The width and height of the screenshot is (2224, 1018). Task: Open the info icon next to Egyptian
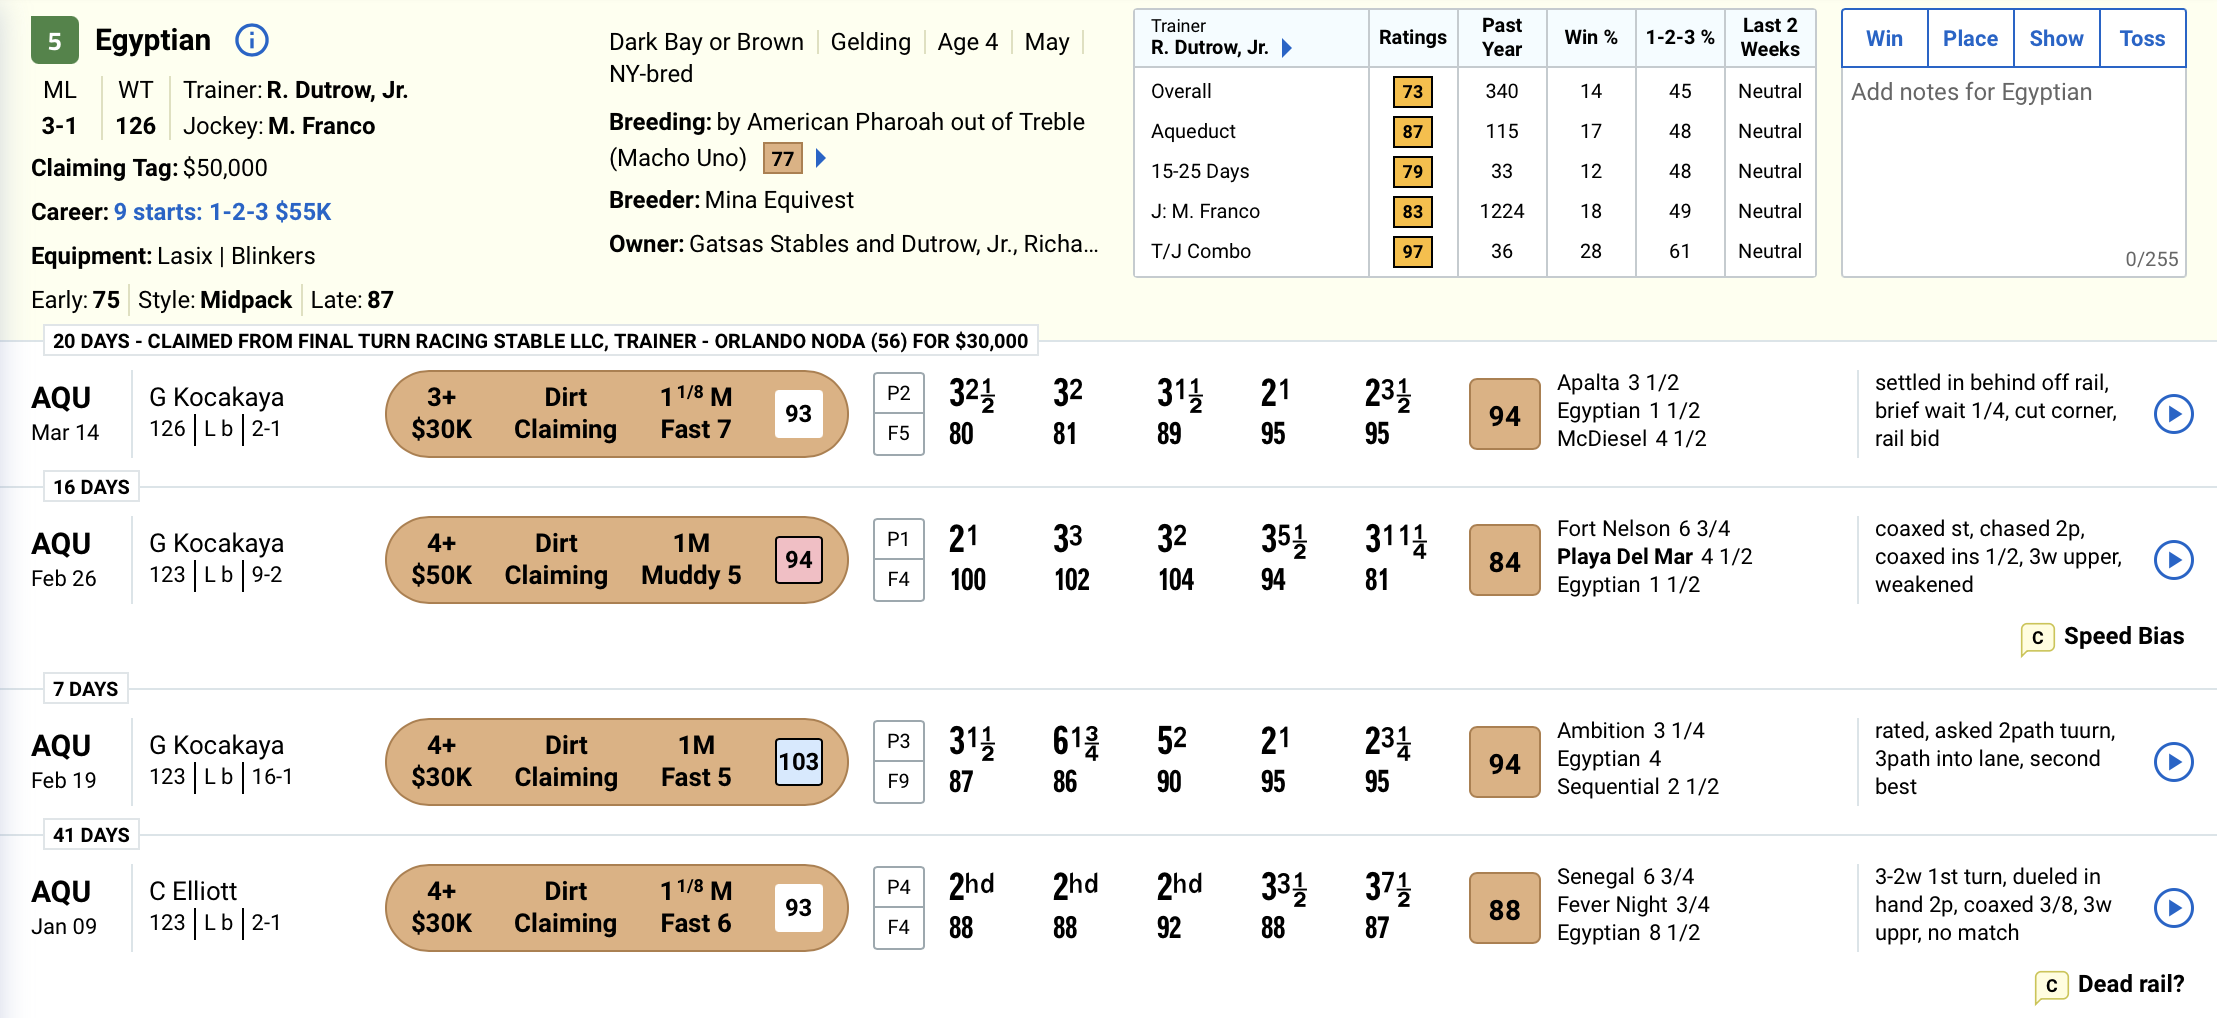(251, 40)
